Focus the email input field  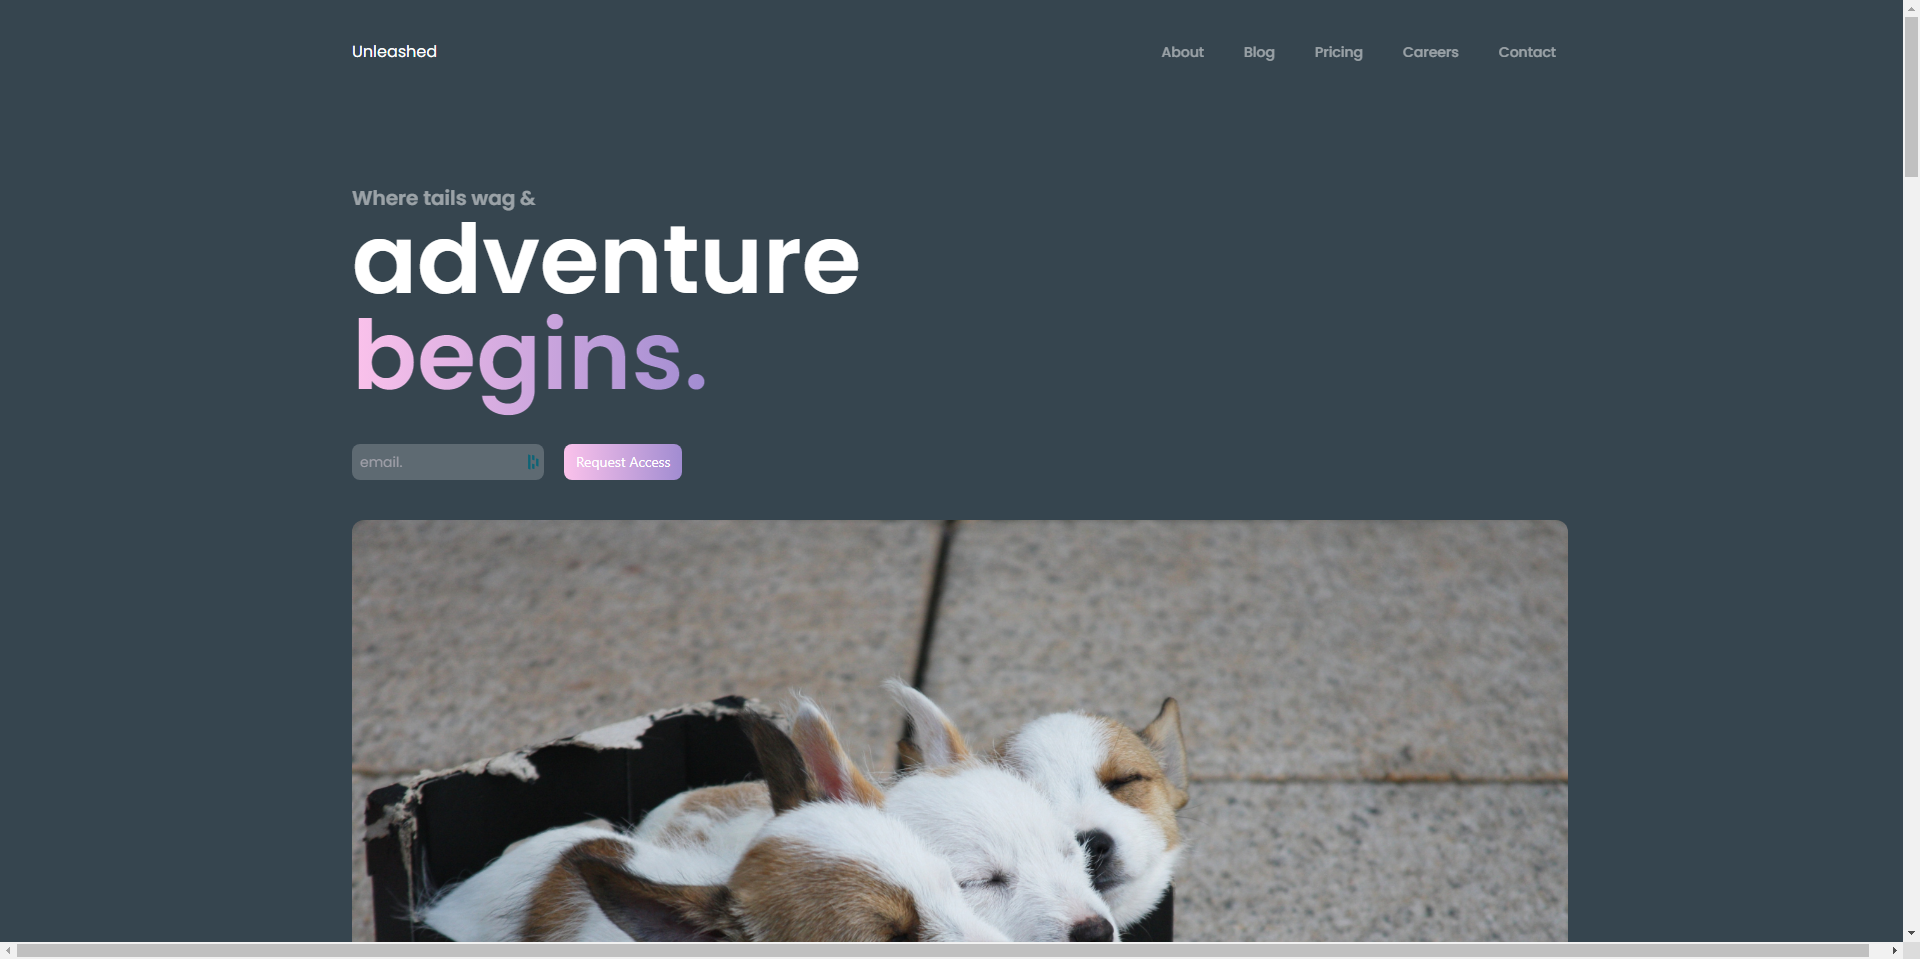(448, 462)
